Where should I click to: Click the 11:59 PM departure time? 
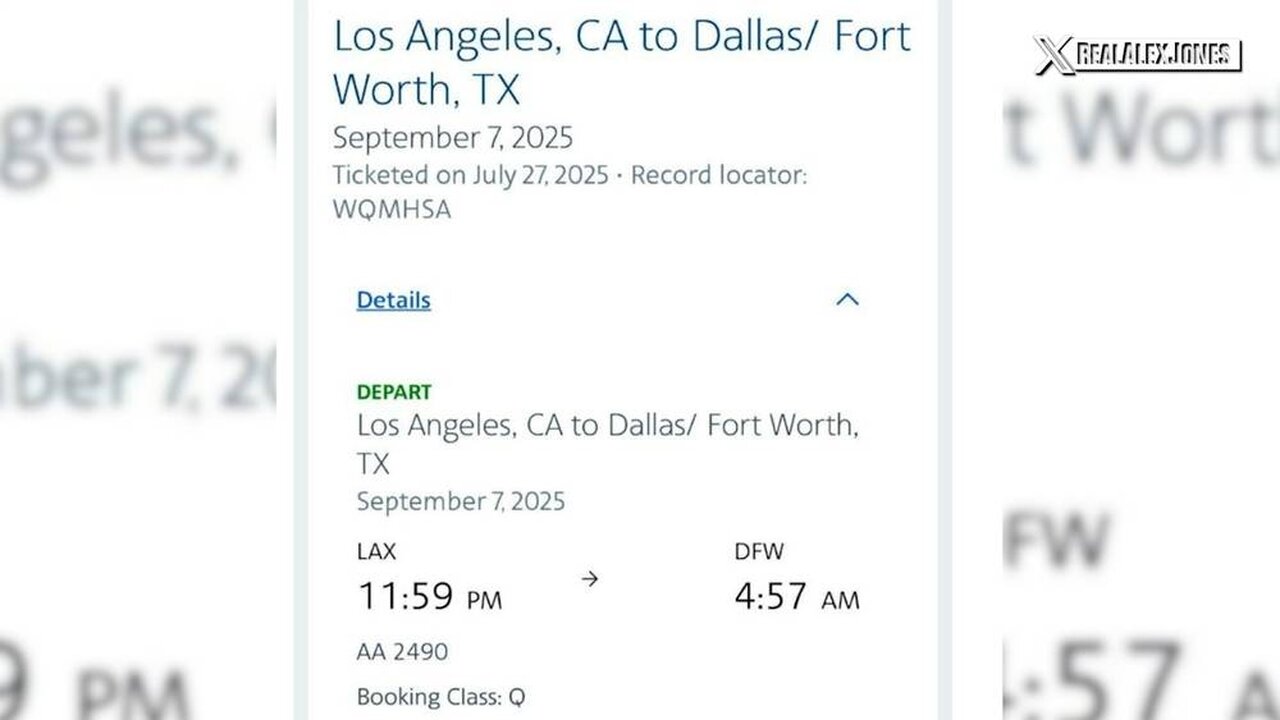pos(430,597)
